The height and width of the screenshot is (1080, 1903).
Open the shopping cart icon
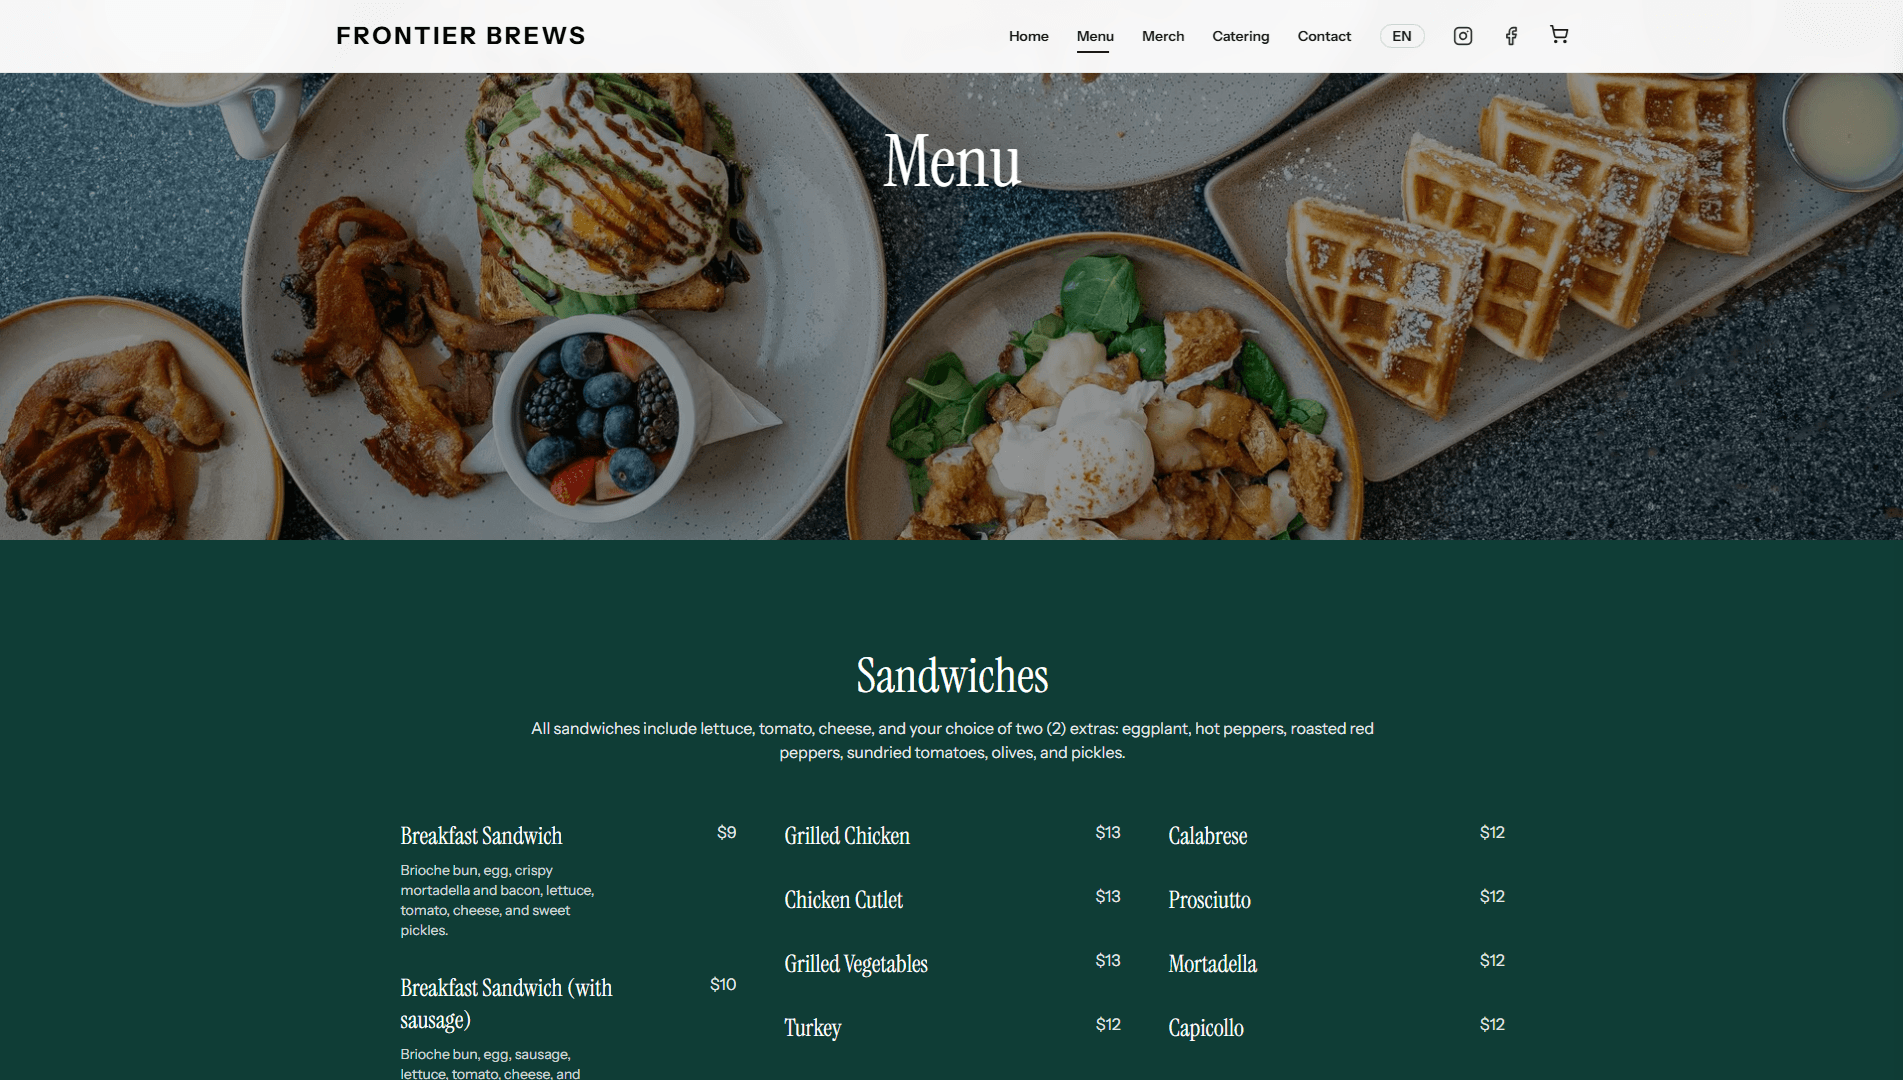click(x=1559, y=35)
